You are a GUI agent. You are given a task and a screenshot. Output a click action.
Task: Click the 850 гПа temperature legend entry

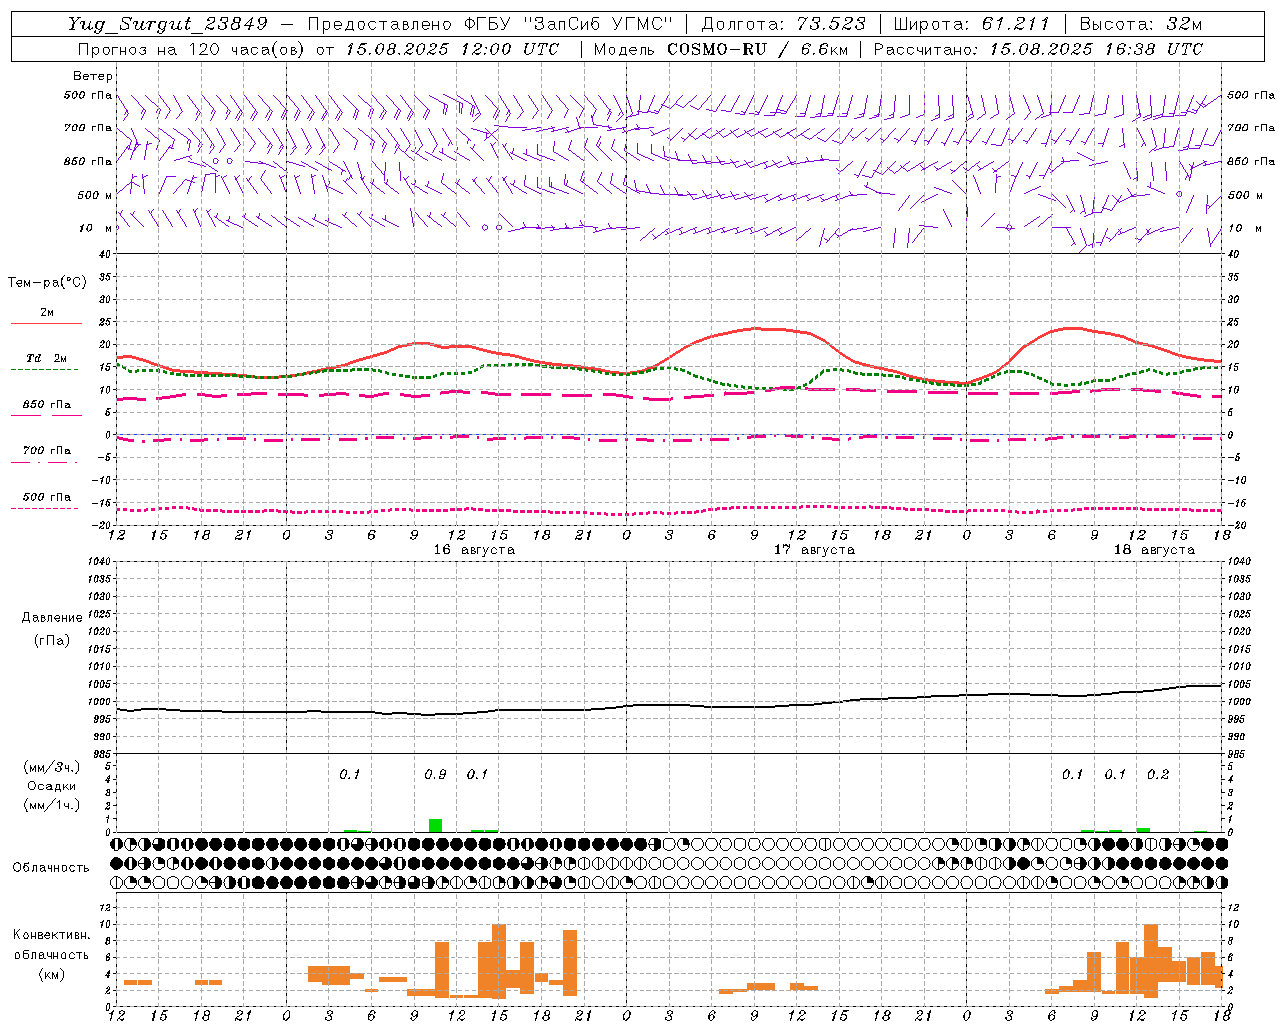(47, 405)
